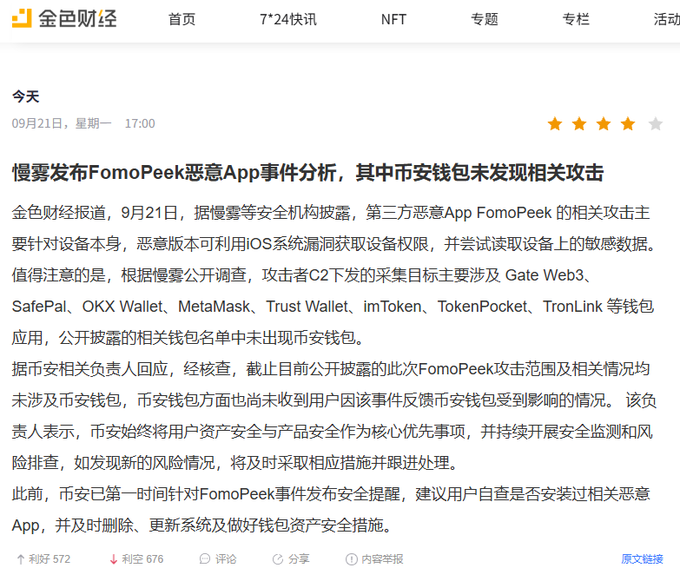Image resolution: width=680 pixels, height=588 pixels.
Task: Open the 原文链接 source link
Action: click(x=642, y=559)
